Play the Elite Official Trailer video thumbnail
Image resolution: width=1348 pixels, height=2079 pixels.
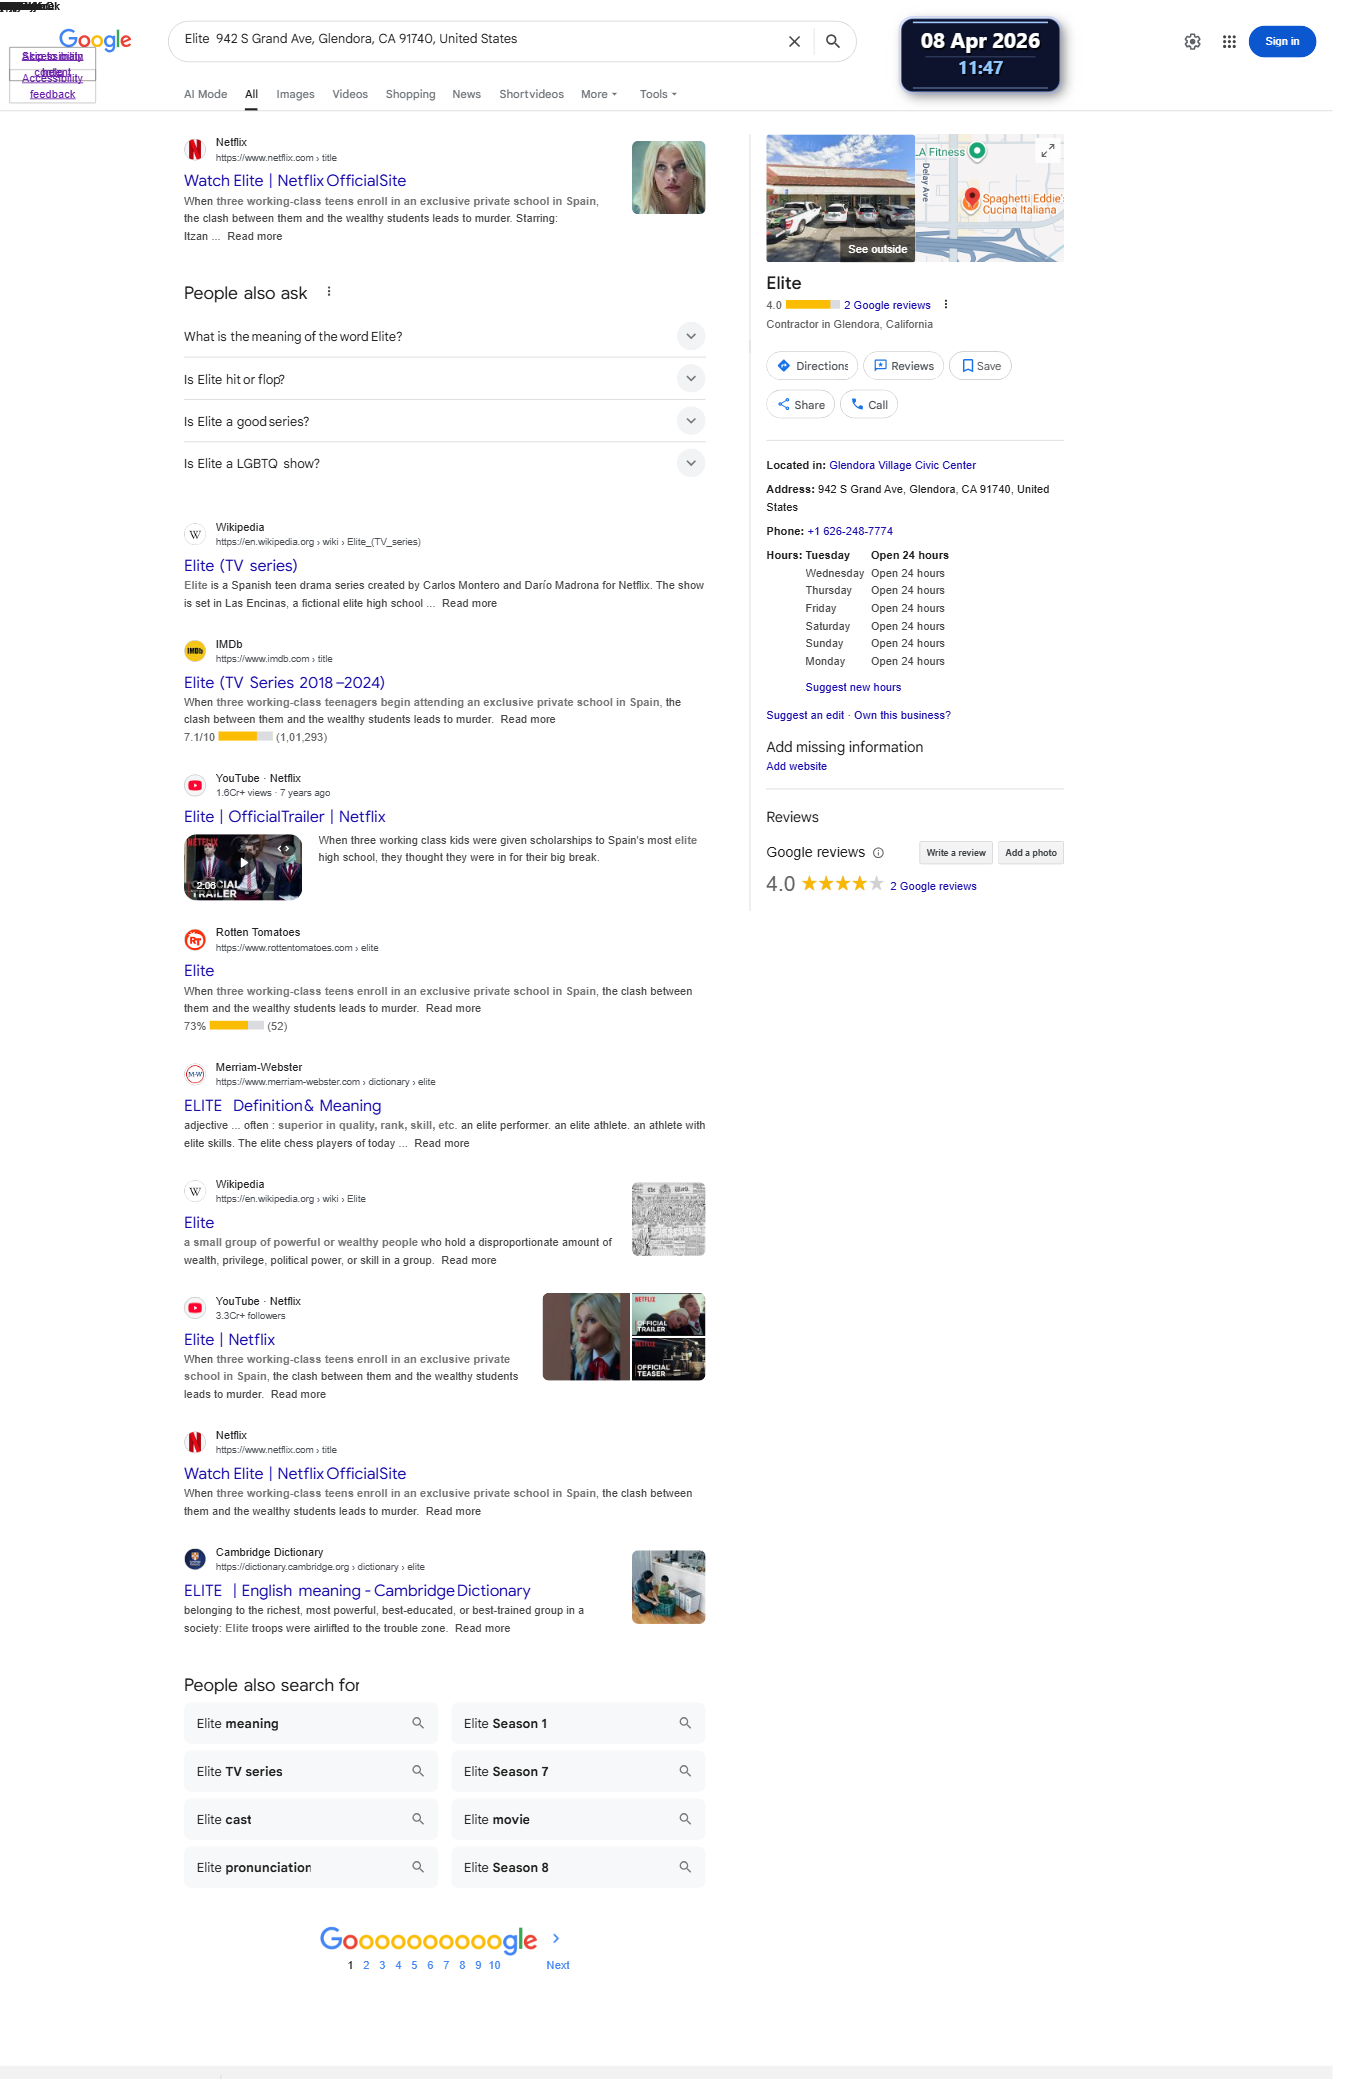243,867
